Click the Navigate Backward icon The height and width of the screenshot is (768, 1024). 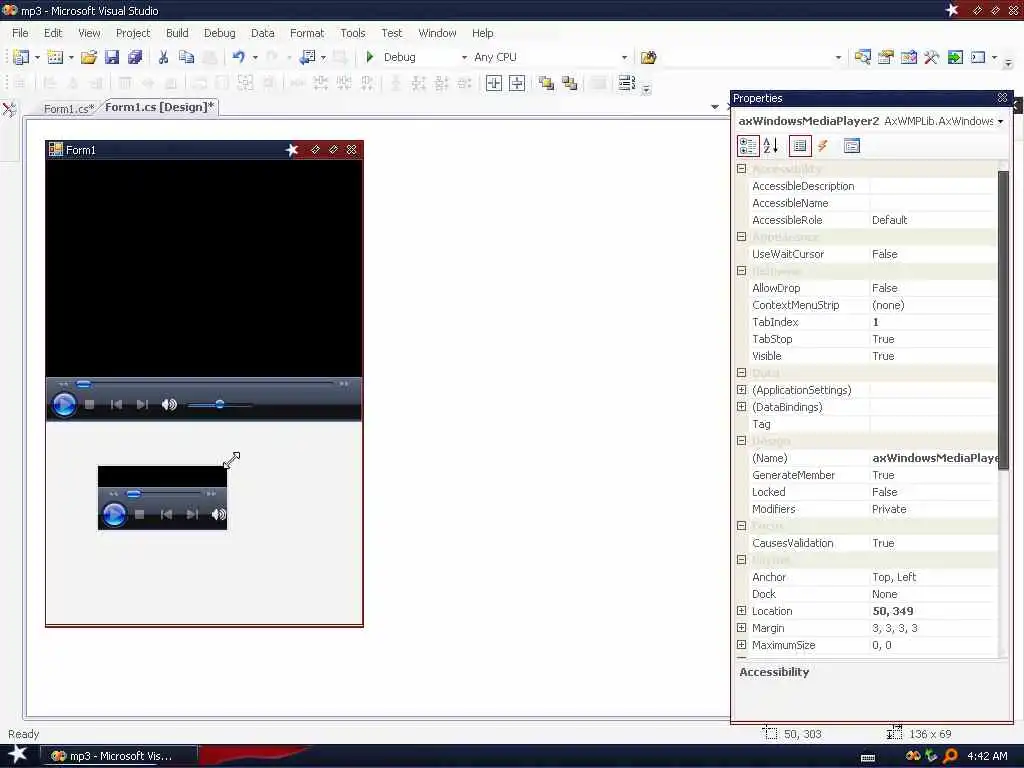click(x=307, y=57)
